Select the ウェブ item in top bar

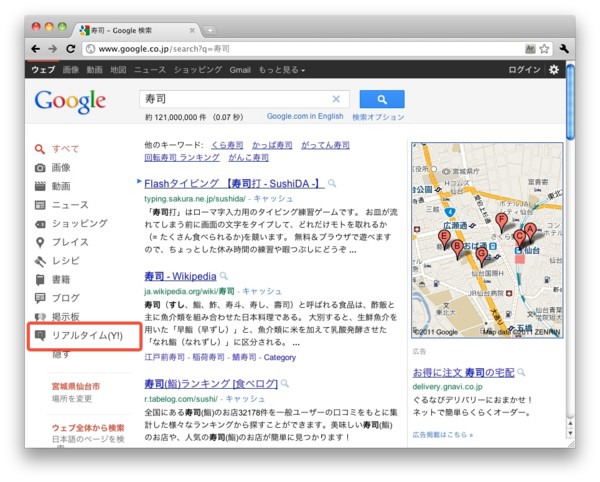click(x=43, y=70)
